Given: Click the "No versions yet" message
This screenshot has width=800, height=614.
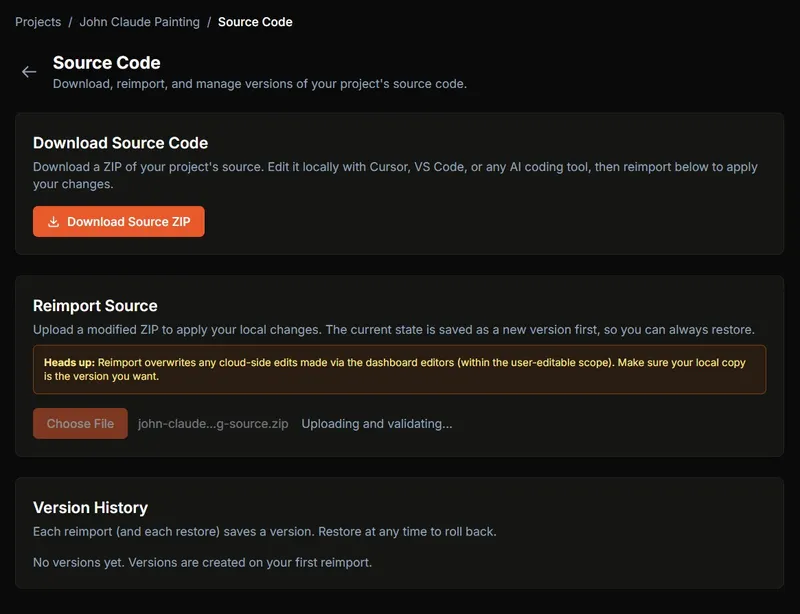Looking at the screenshot, I should pos(202,562).
